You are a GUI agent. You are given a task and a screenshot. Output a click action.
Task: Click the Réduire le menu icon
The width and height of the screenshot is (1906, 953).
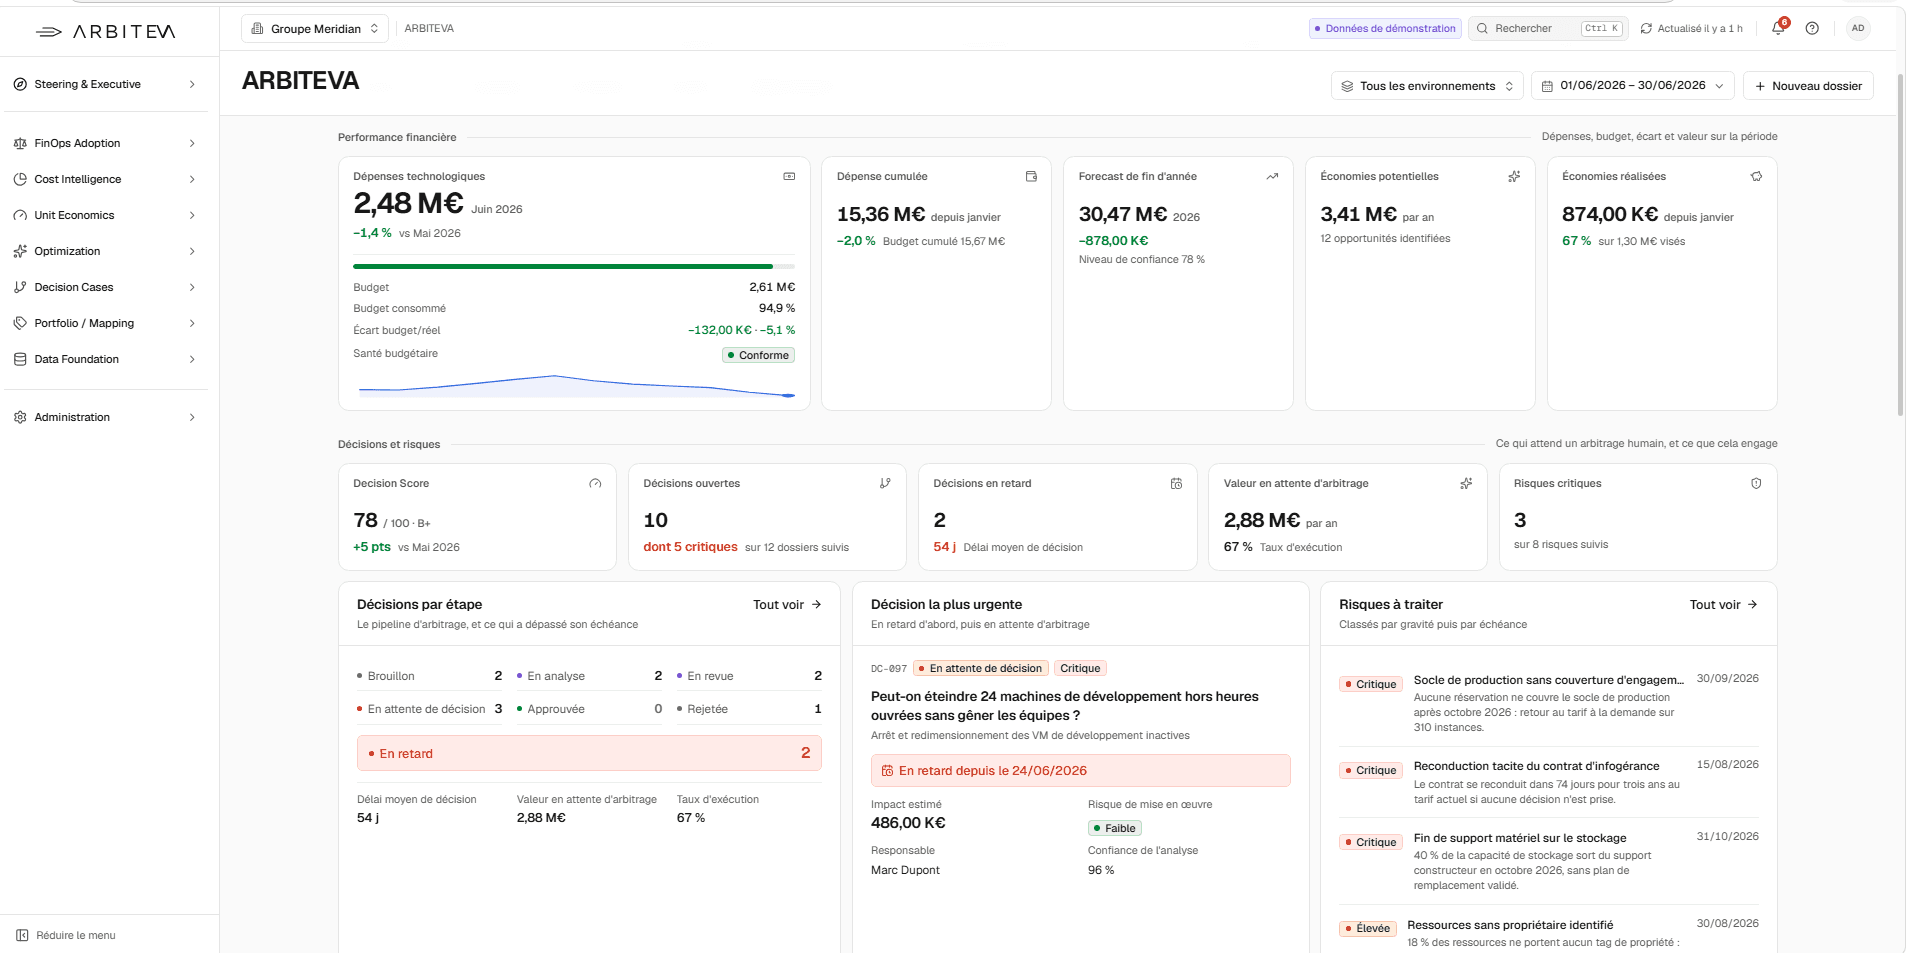(22, 935)
